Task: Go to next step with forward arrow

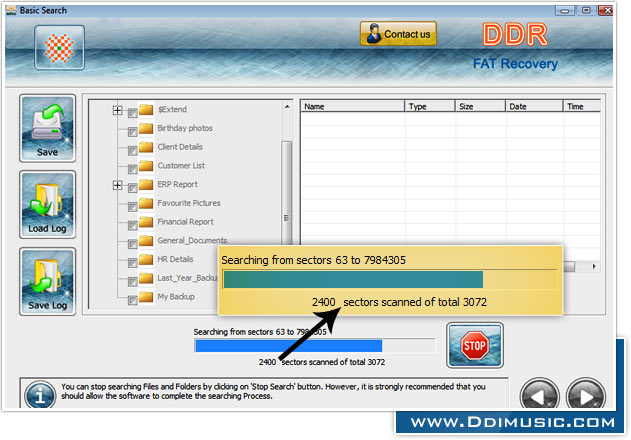Action: point(586,396)
